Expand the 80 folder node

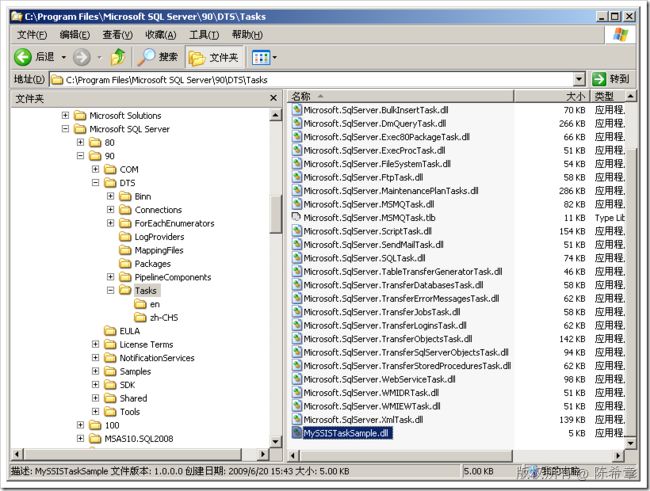coord(80,142)
